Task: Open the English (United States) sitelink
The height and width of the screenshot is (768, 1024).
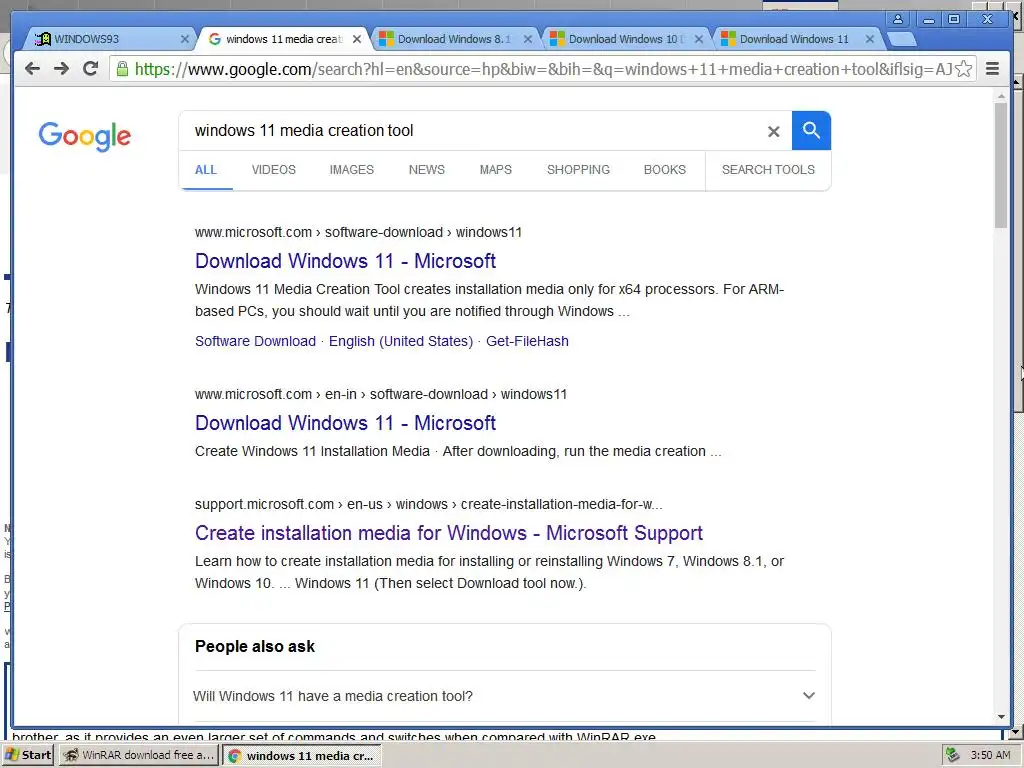Action: point(401,342)
